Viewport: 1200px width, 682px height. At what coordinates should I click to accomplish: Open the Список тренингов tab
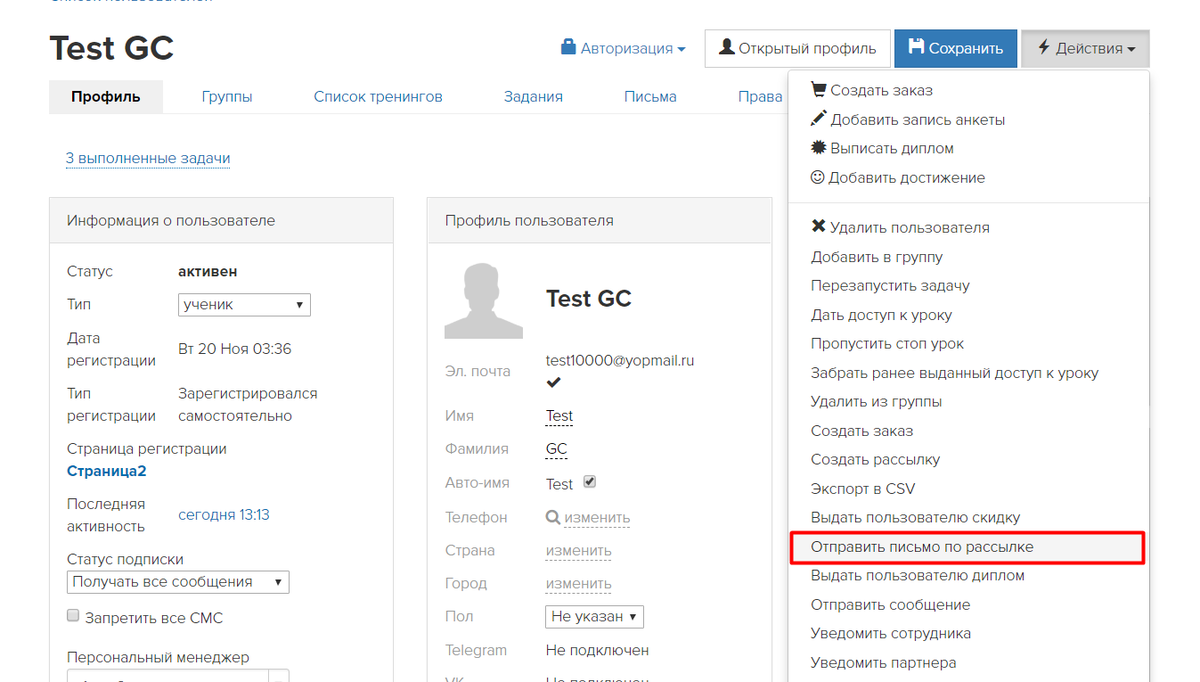(x=378, y=97)
